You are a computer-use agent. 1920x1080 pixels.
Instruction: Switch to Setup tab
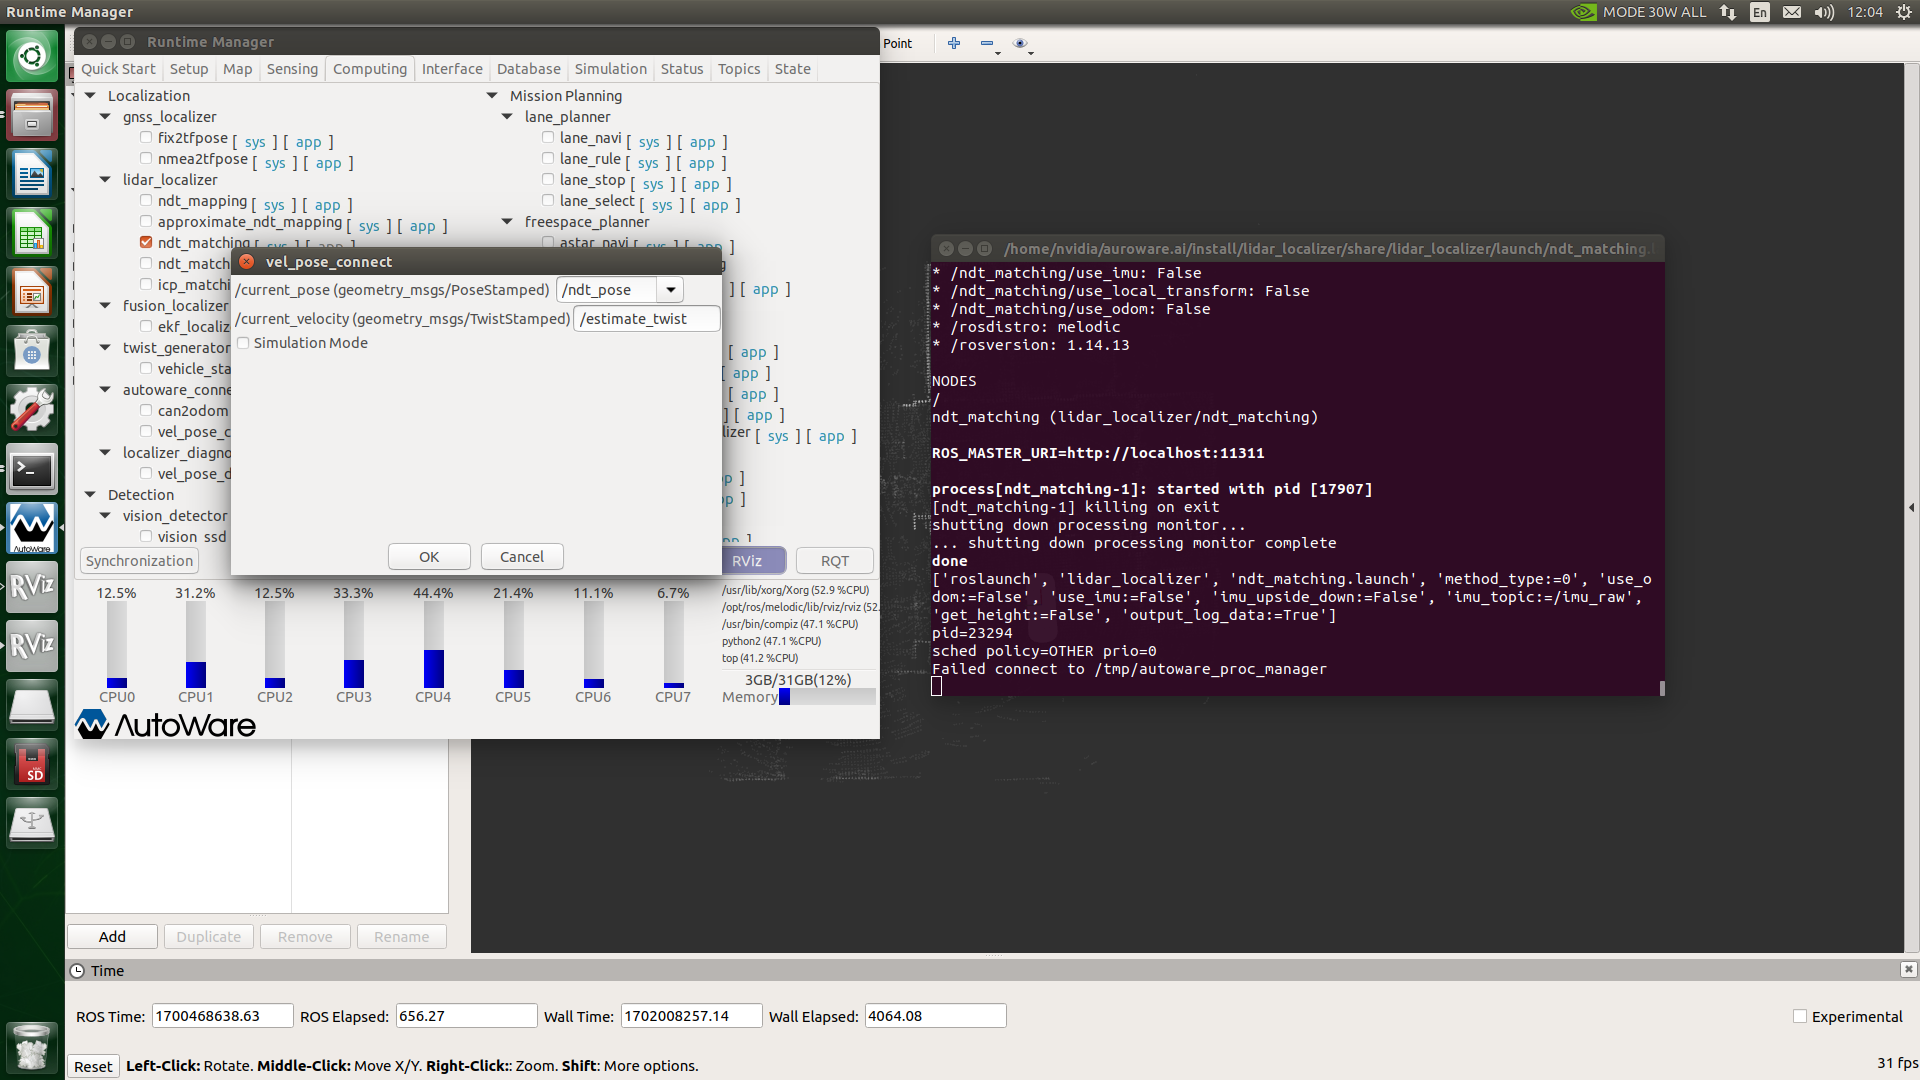[x=189, y=69]
